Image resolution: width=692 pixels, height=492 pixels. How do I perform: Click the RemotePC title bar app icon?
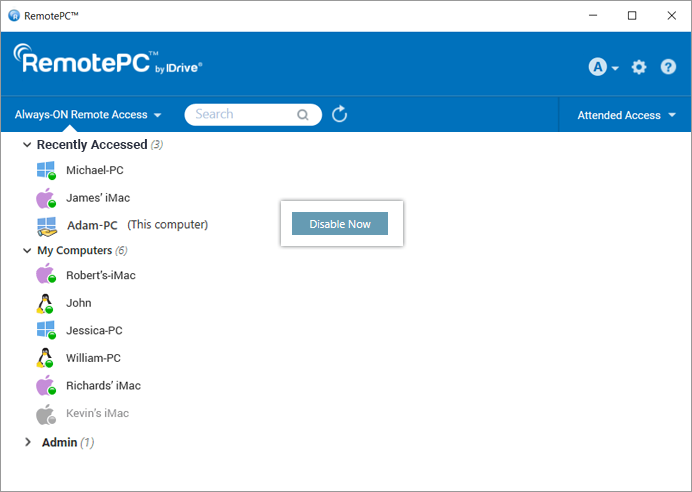[14, 16]
